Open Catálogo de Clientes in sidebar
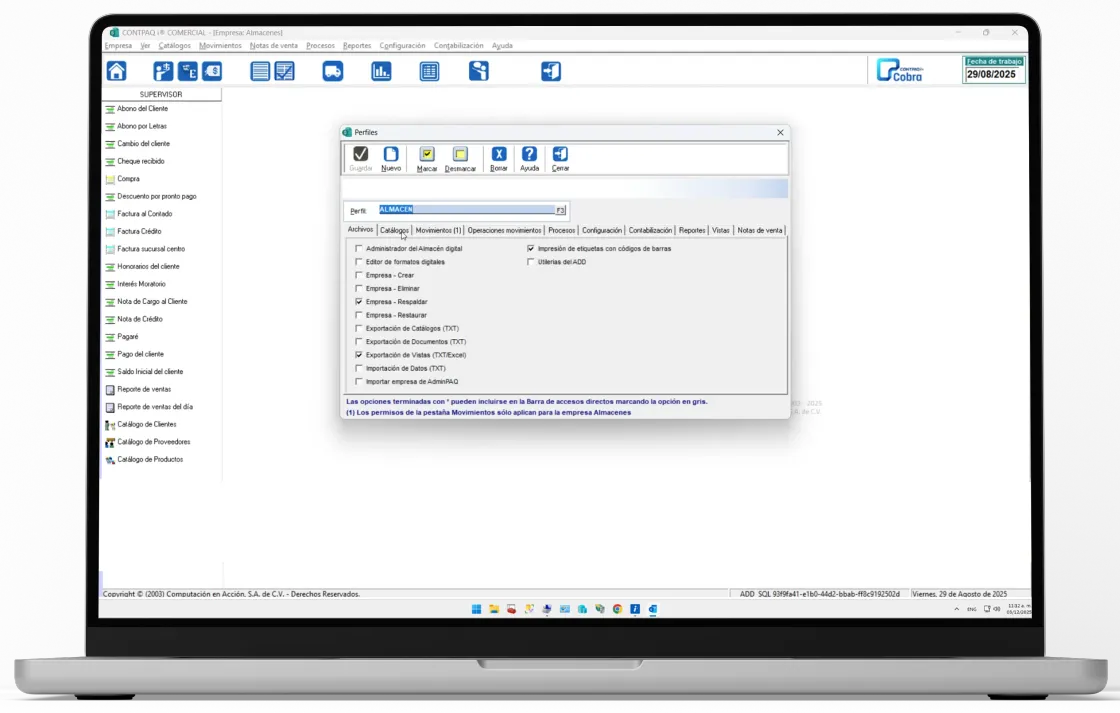 pos(146,424)
